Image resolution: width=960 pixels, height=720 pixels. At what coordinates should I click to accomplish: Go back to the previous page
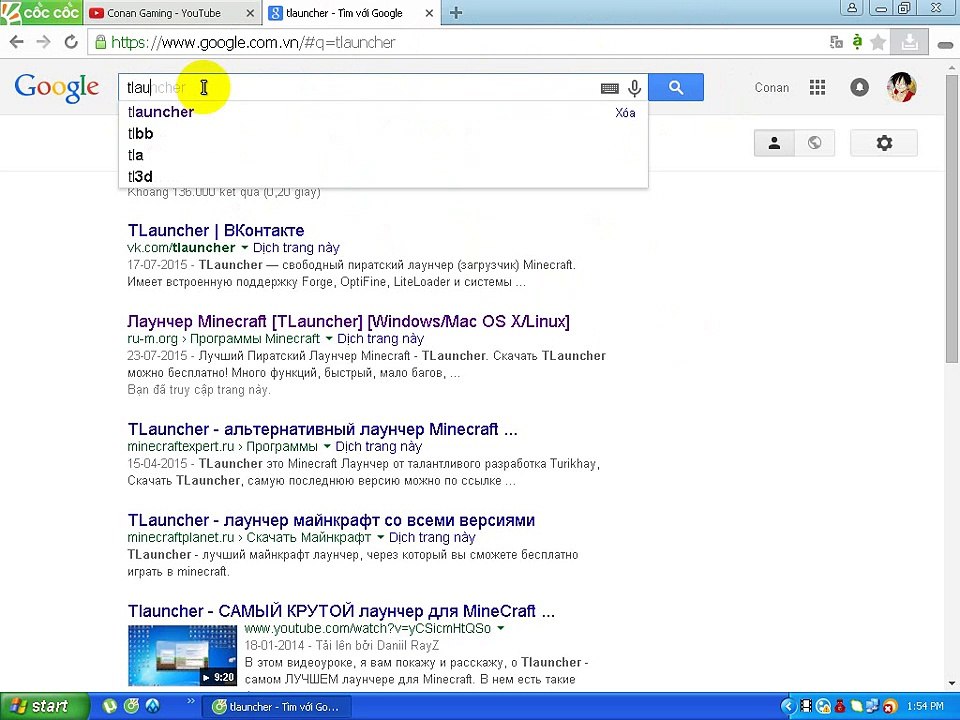tap(17, 42)
